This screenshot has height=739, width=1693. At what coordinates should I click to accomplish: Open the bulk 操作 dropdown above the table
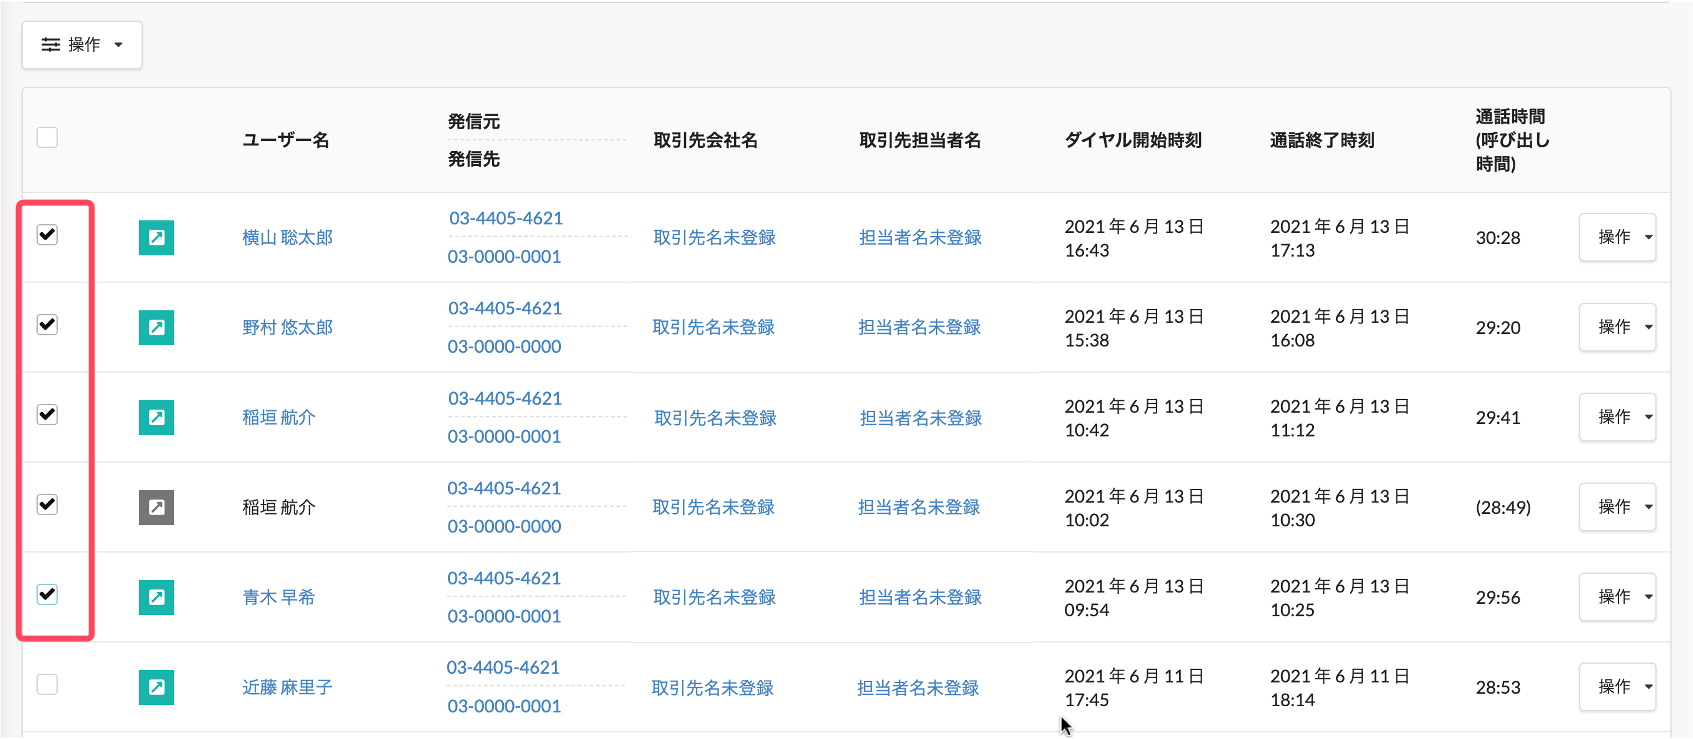click(82, 45)
